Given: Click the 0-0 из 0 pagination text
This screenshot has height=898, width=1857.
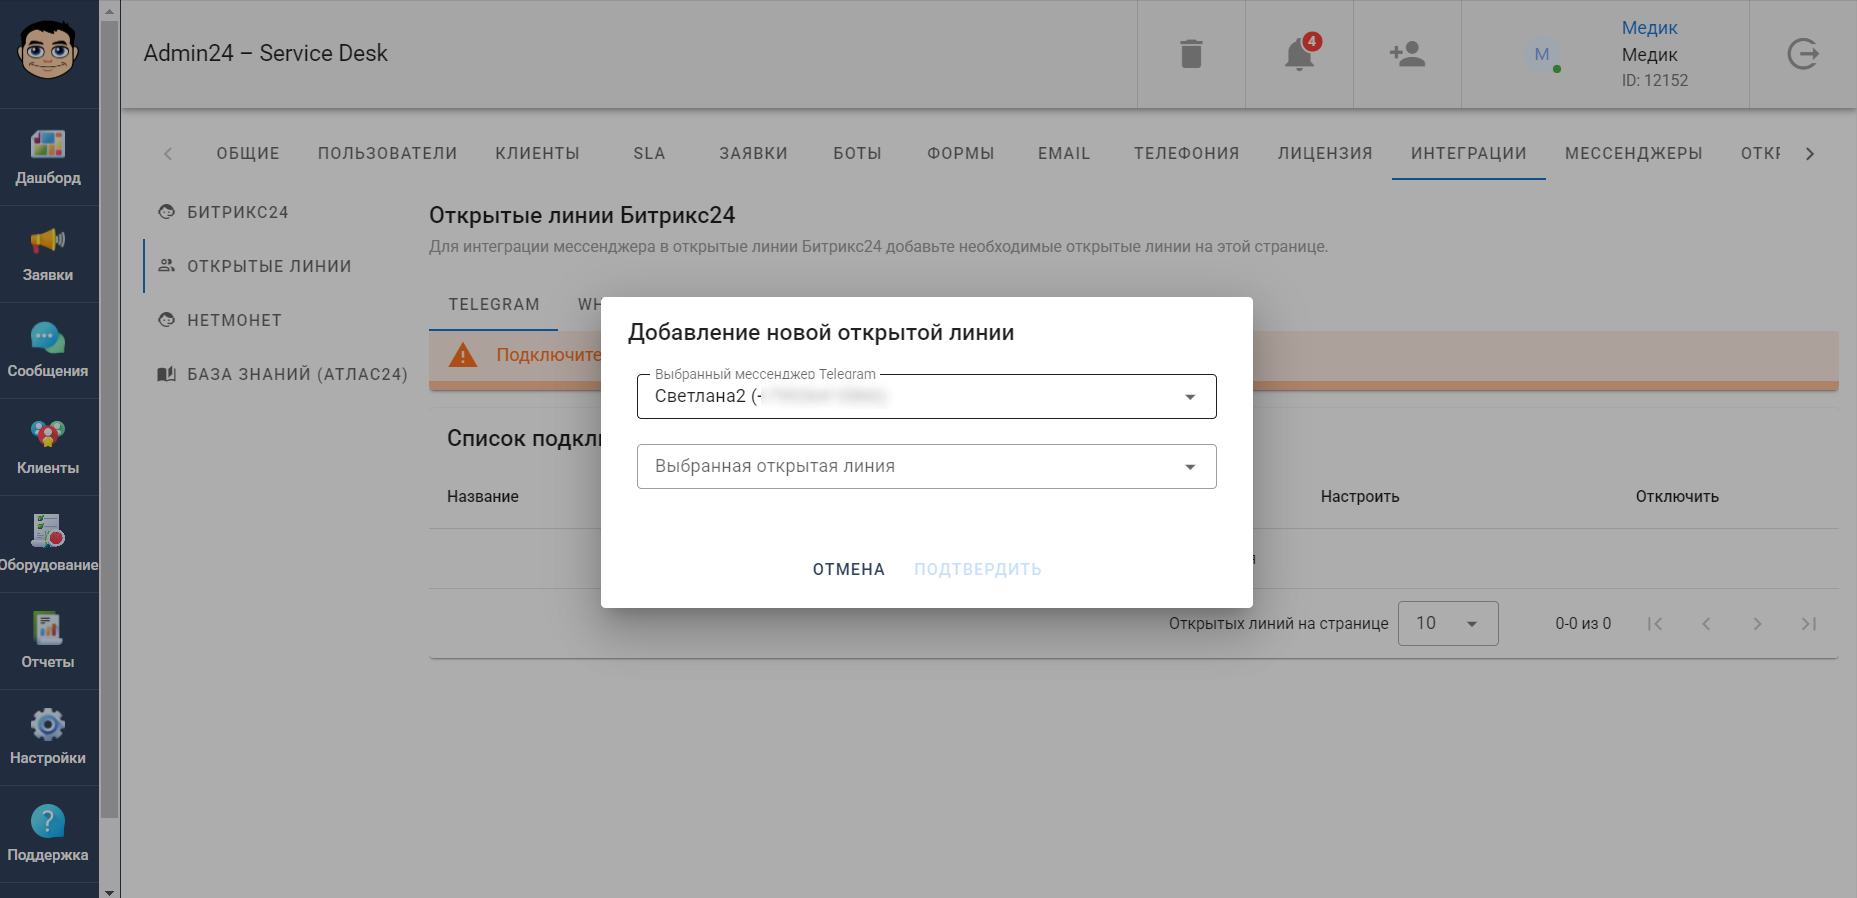Looking at the screenshot, I should pos(1583,624).
